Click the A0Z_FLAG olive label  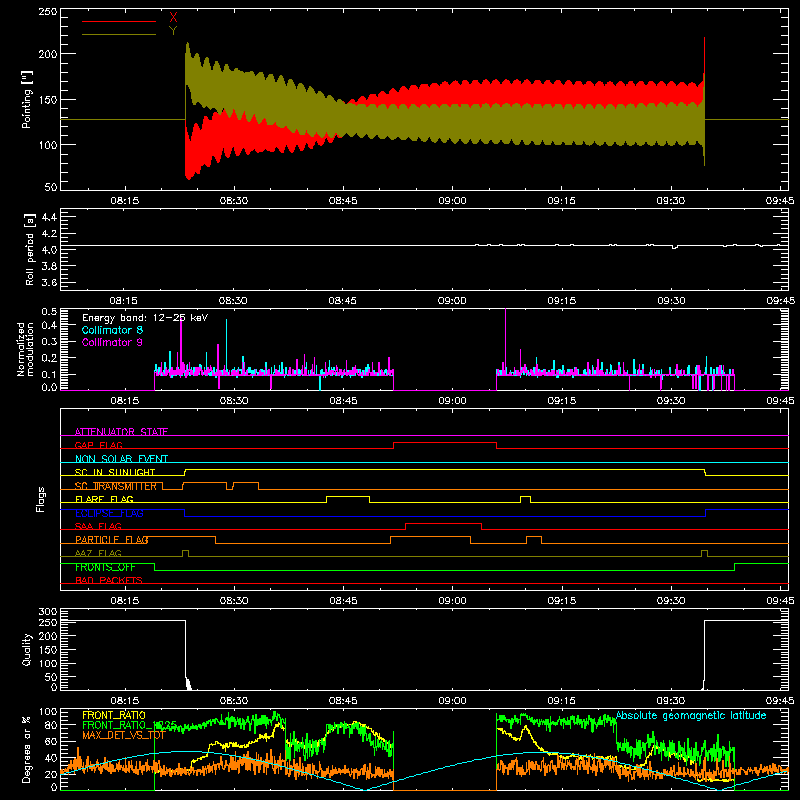[x=98, y=553]
